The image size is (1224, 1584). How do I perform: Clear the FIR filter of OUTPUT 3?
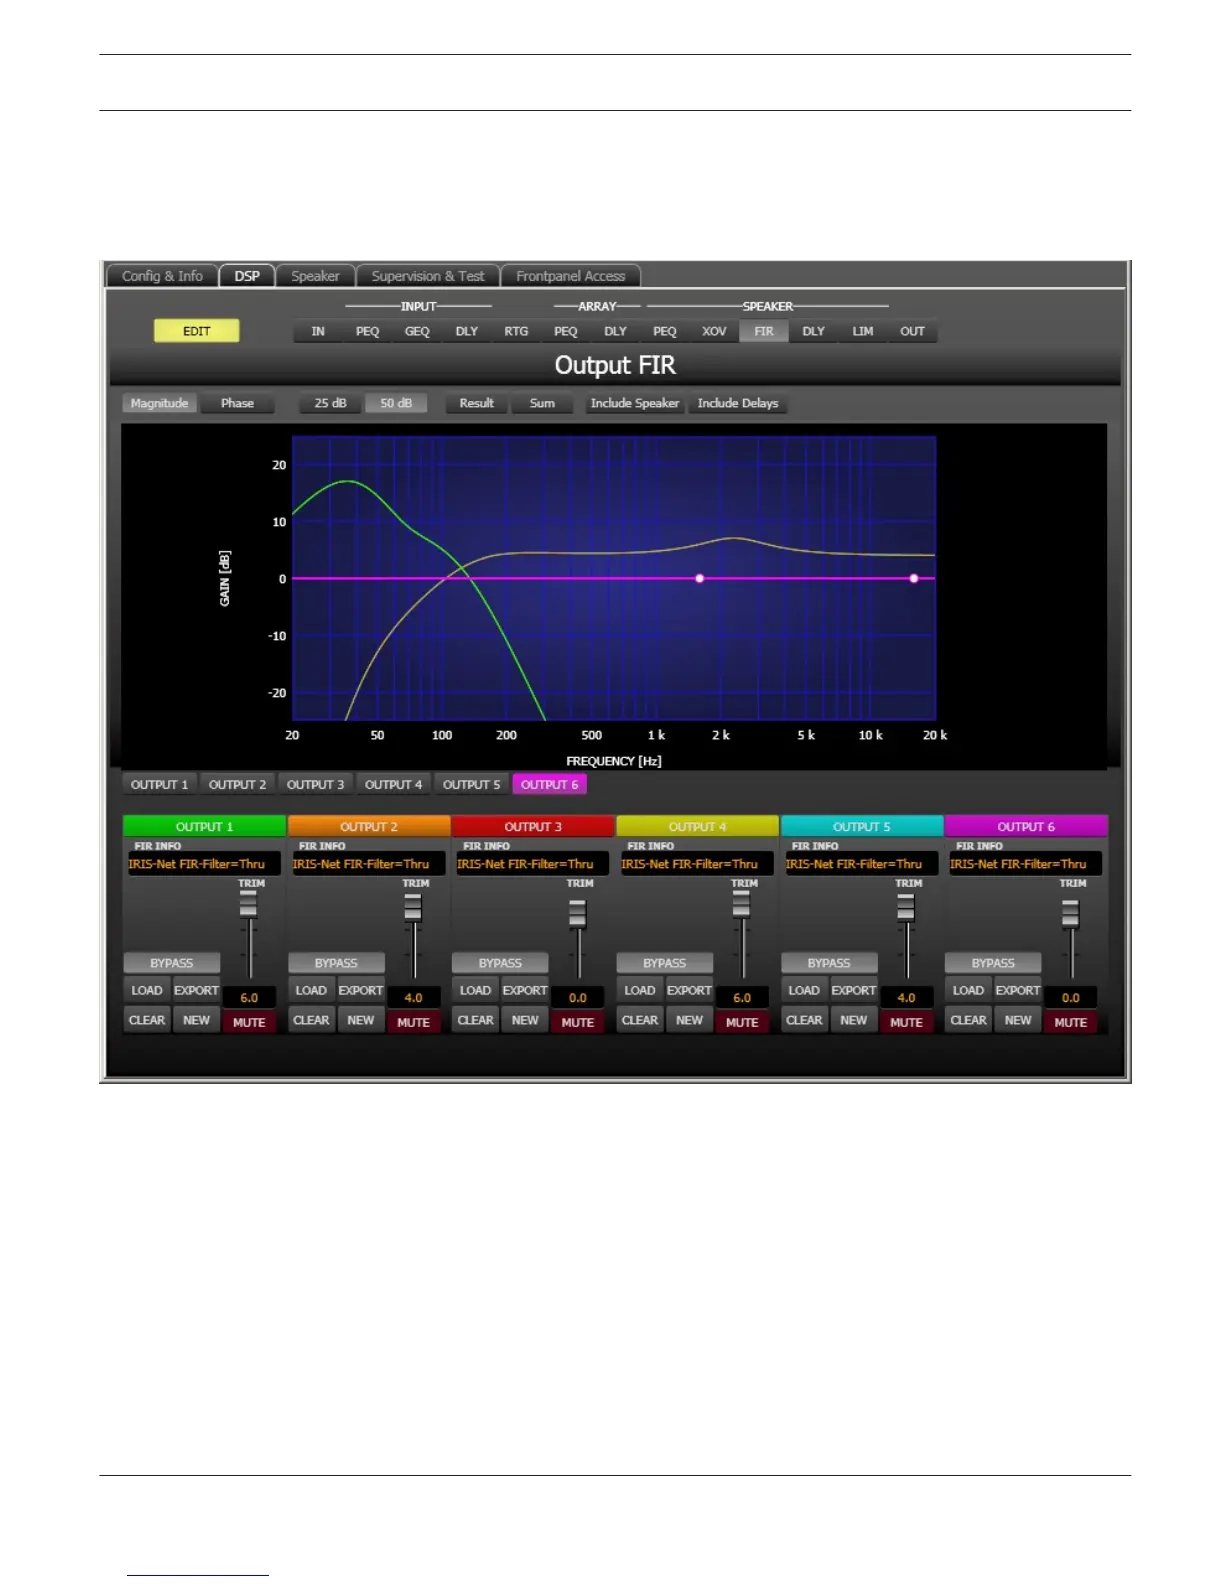click(476, 1020)
